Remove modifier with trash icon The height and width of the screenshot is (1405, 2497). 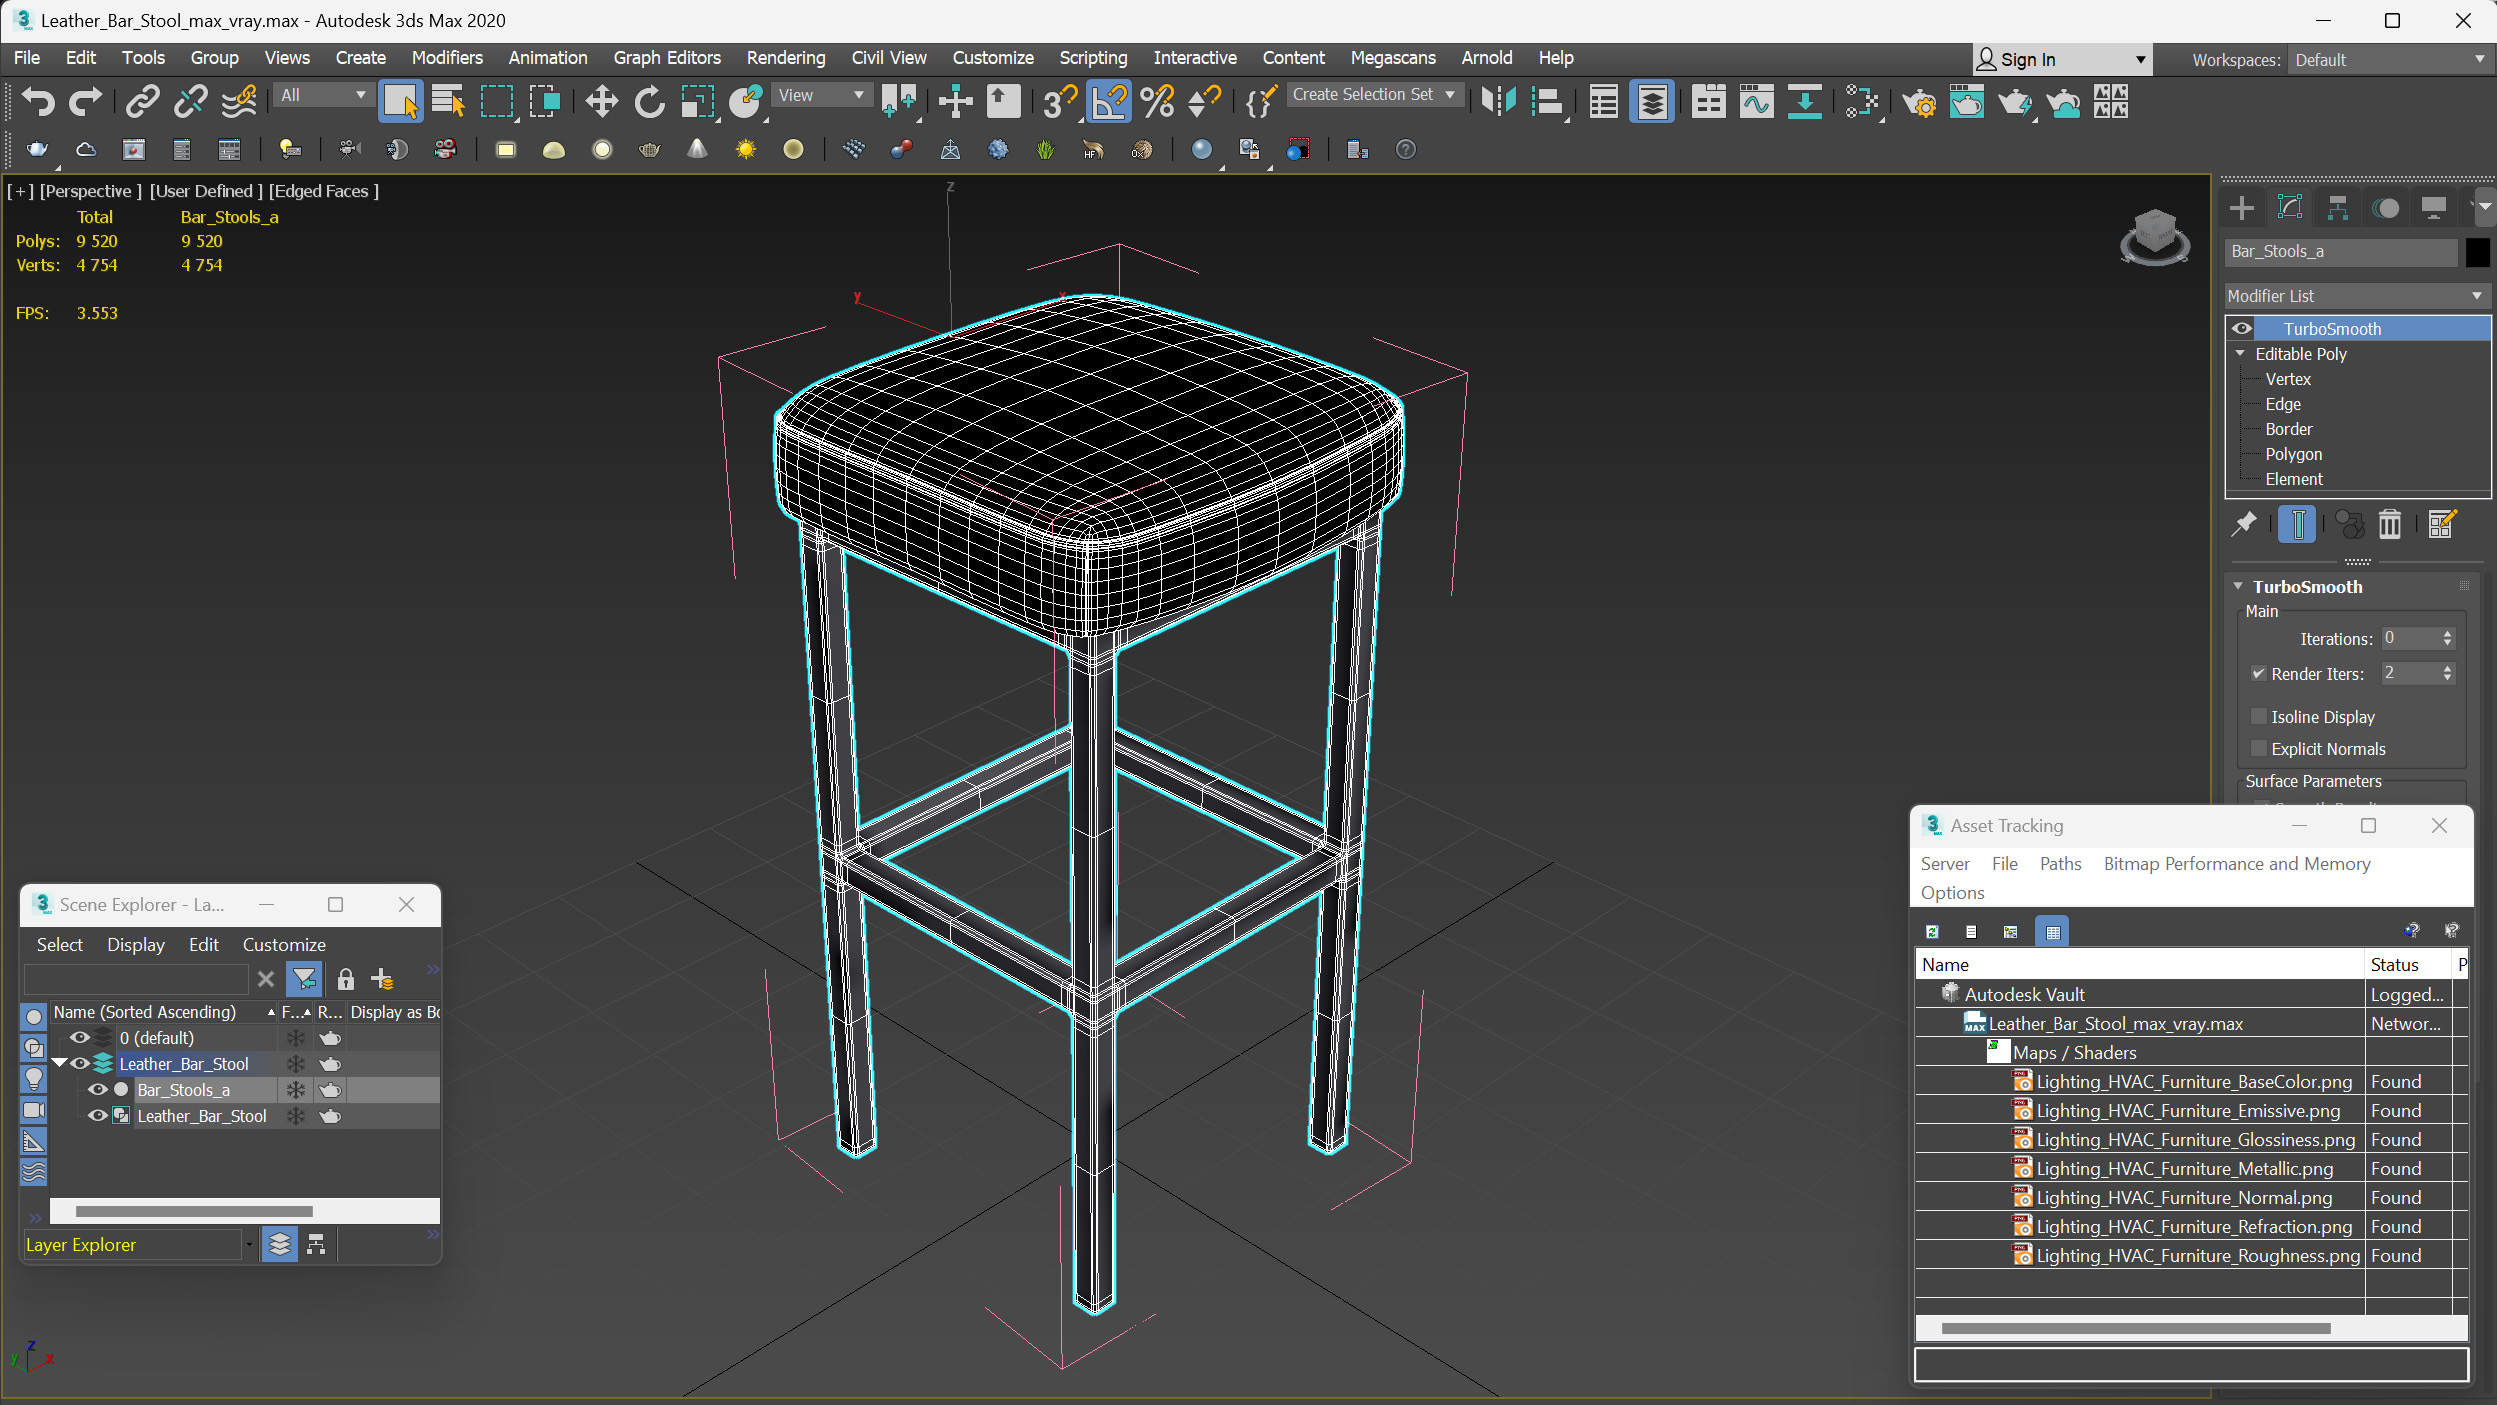click(2389, 523)
